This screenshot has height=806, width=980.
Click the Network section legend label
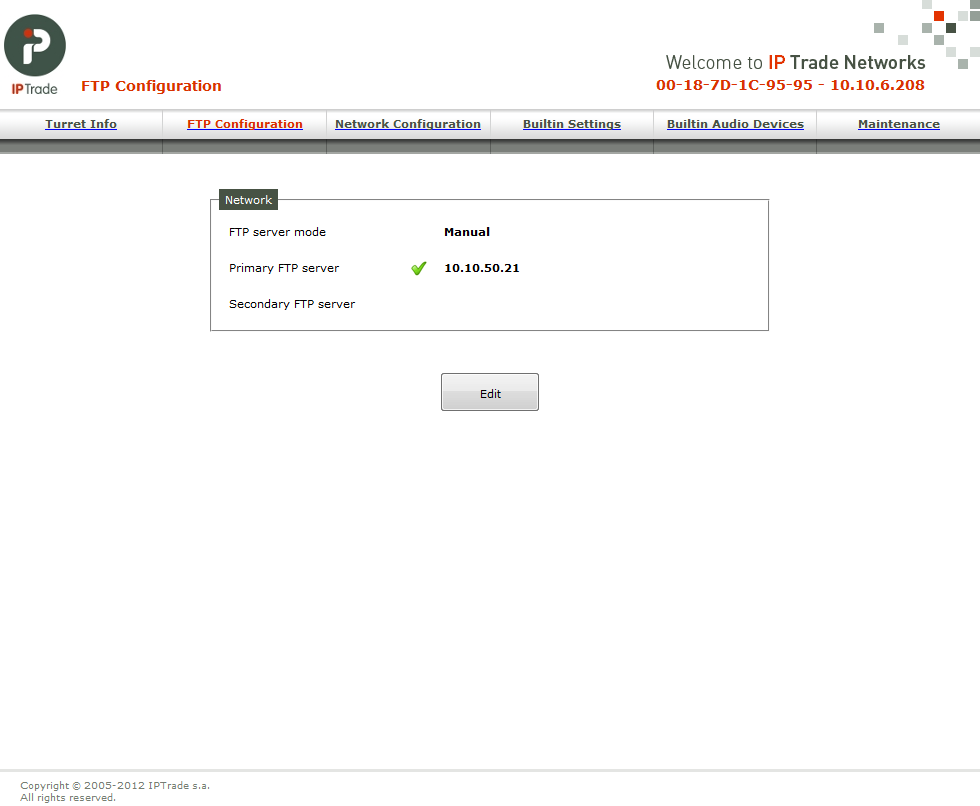coord(249,200)
